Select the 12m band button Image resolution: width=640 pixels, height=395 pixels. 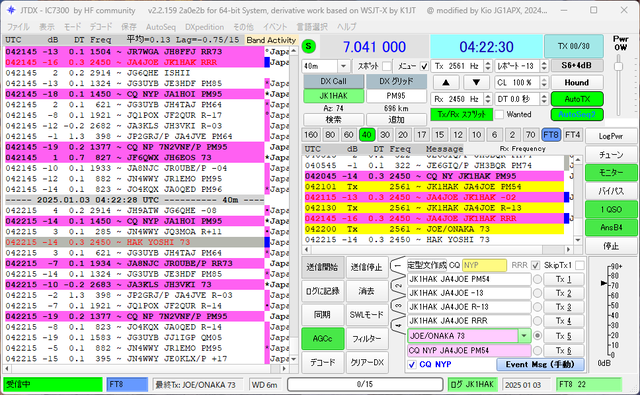tap(458, 135)
